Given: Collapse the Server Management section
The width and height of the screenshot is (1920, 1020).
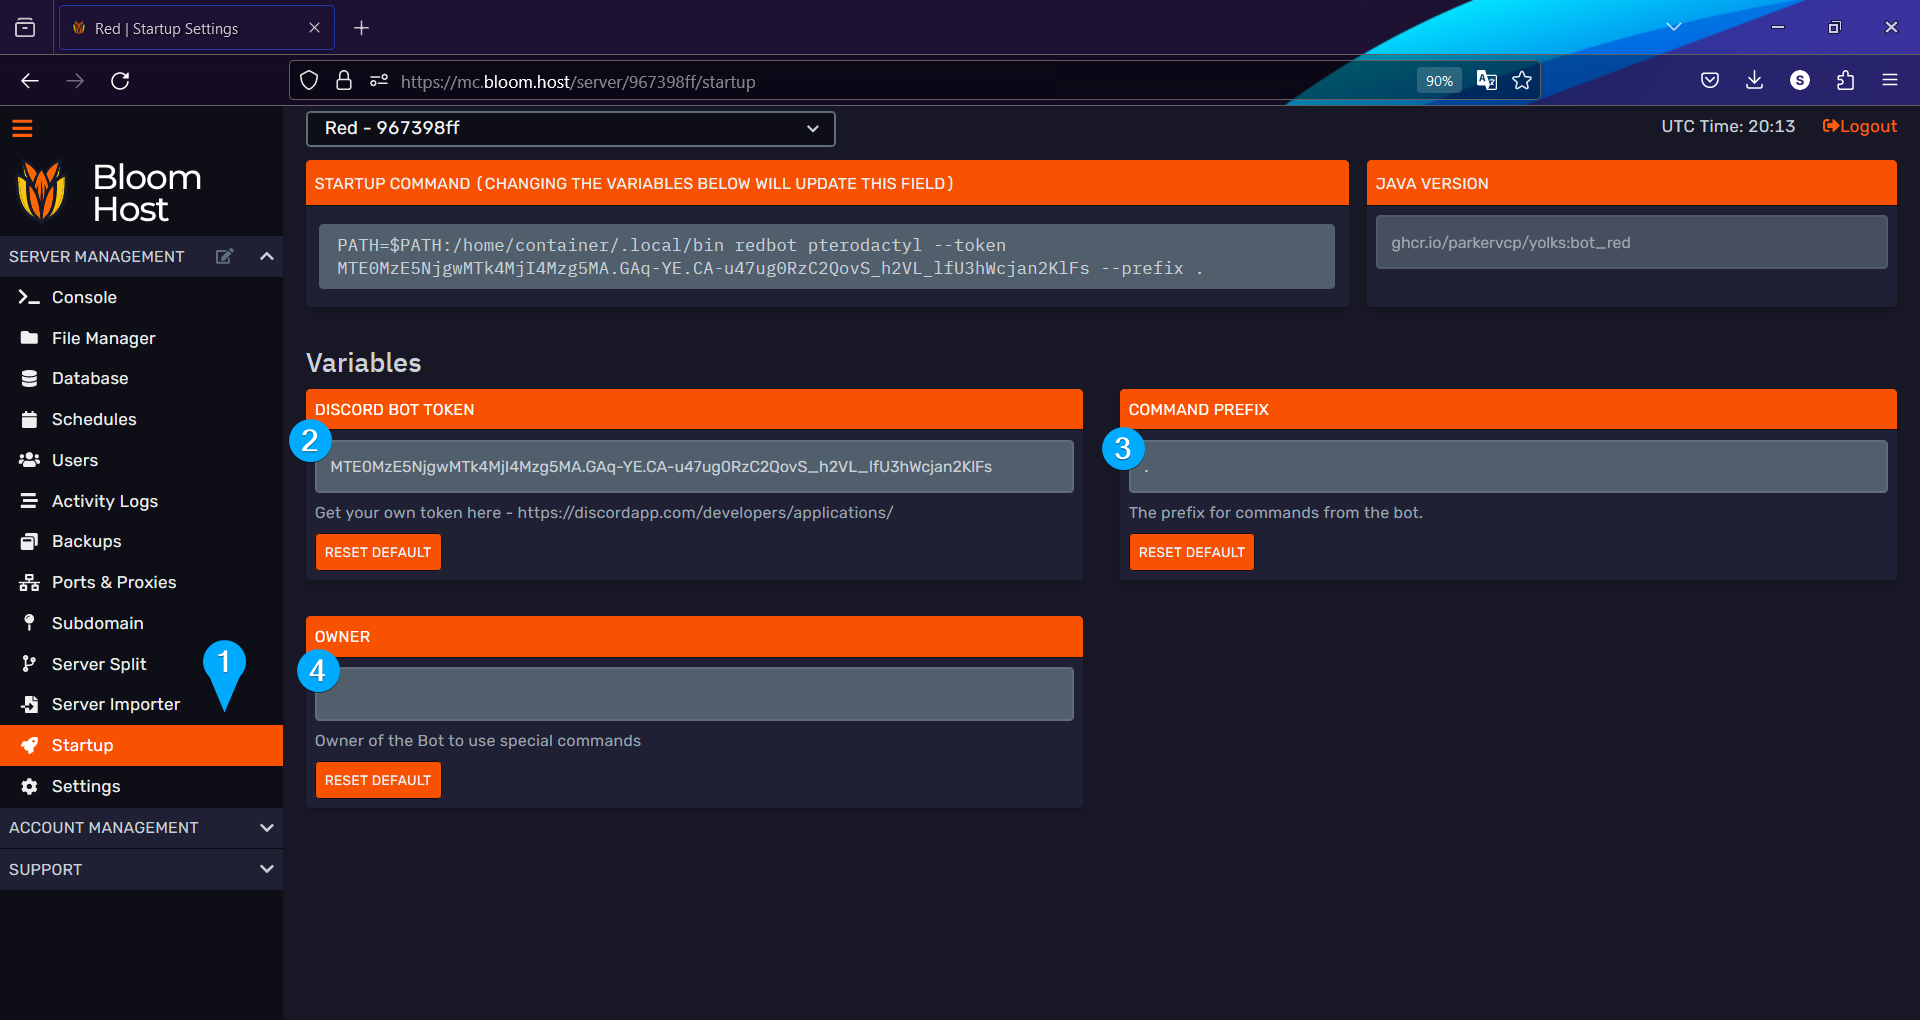Looking at the screenshot, I should (266, 256).
